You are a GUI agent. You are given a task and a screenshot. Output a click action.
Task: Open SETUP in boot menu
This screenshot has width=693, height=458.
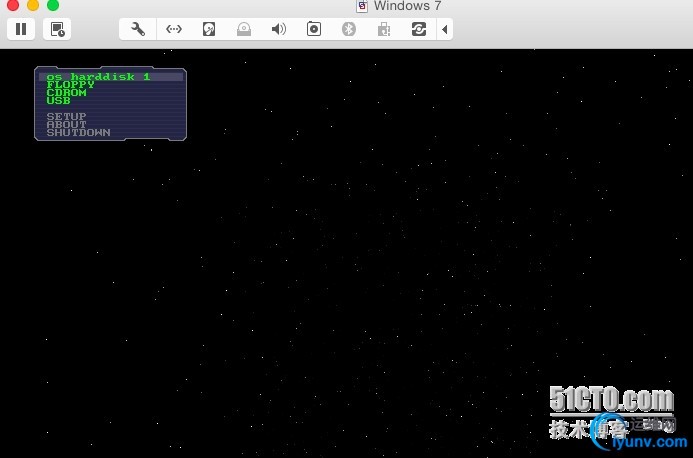66,116
